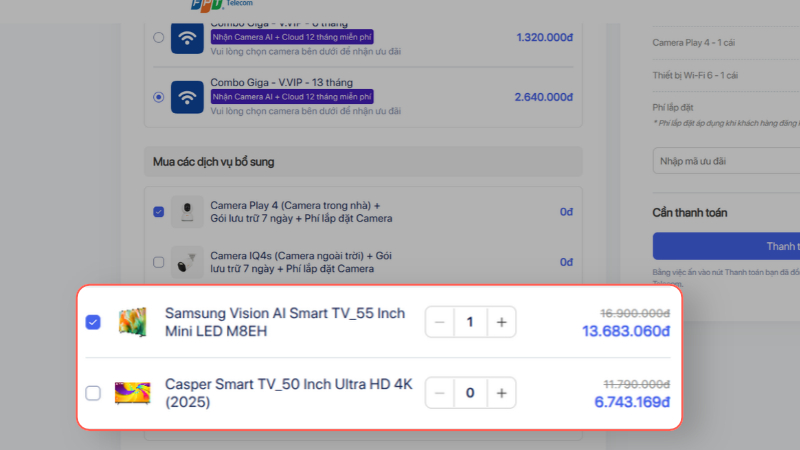800x450 pixels.
Task: Click the Camera IQ4s product thumbnail
Action: [x=187, y=262]
